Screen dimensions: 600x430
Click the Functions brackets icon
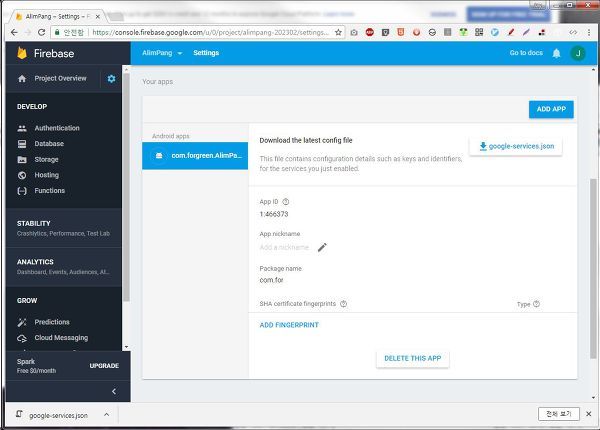22,191
